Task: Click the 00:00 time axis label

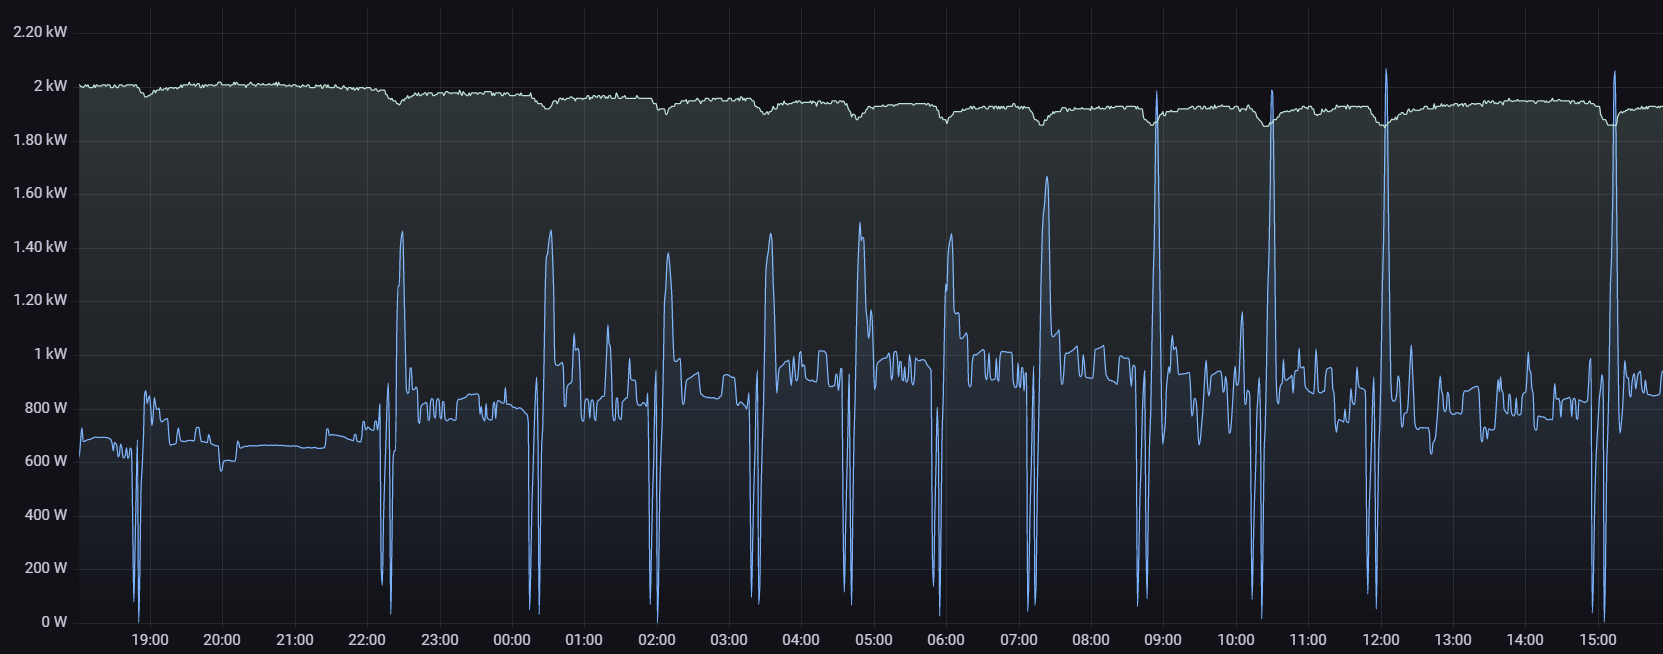Action: tap(512, 640)
